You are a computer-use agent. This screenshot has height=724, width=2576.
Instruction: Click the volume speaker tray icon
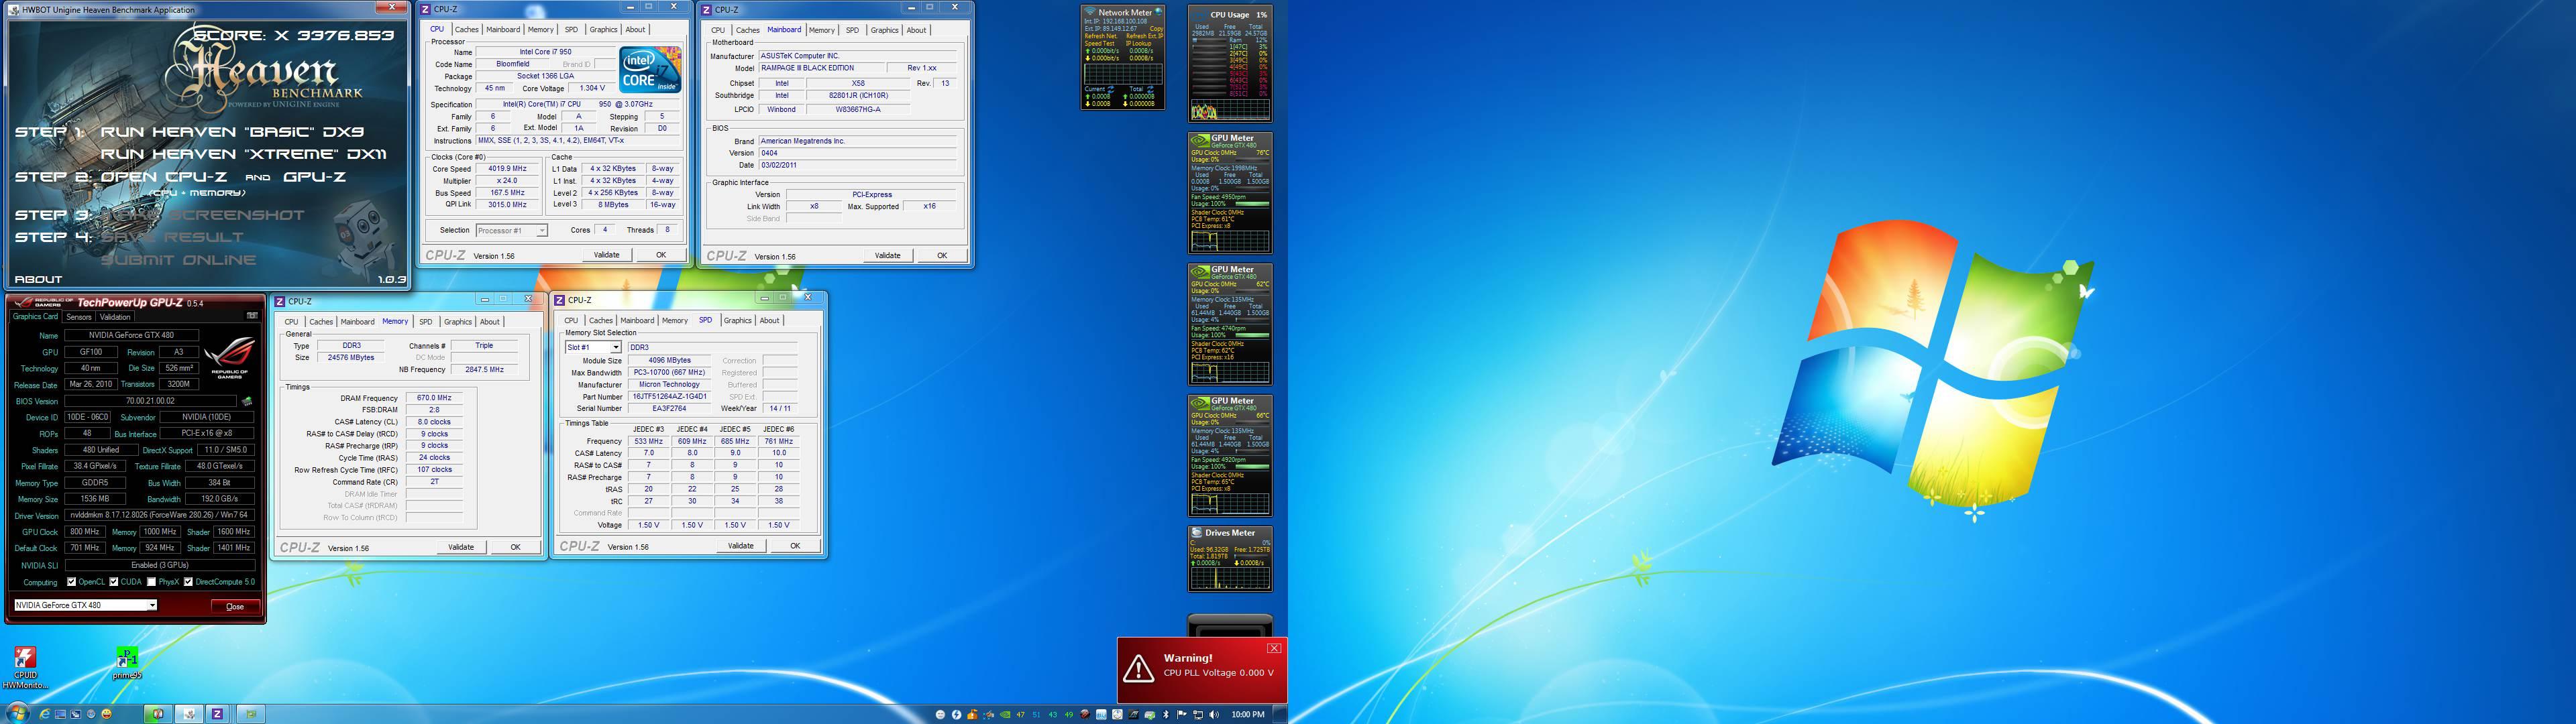1214,714
